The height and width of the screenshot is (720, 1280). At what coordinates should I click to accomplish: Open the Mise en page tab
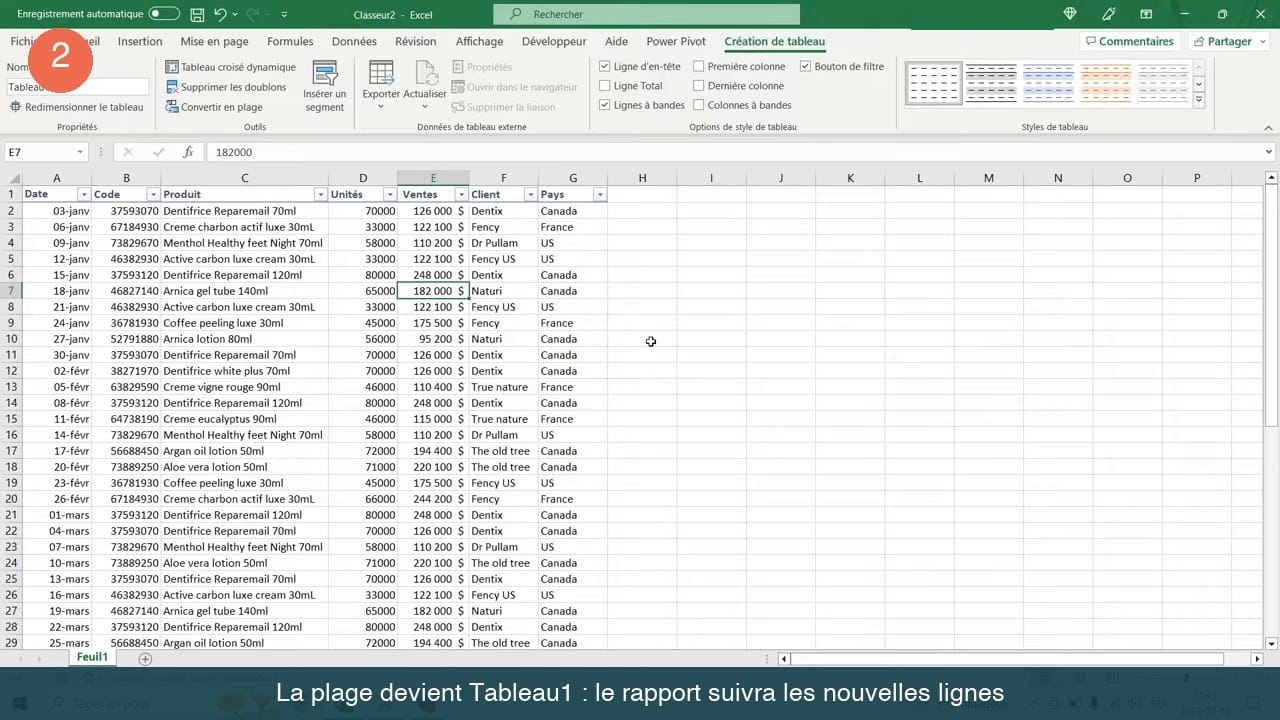pos(214,42)
